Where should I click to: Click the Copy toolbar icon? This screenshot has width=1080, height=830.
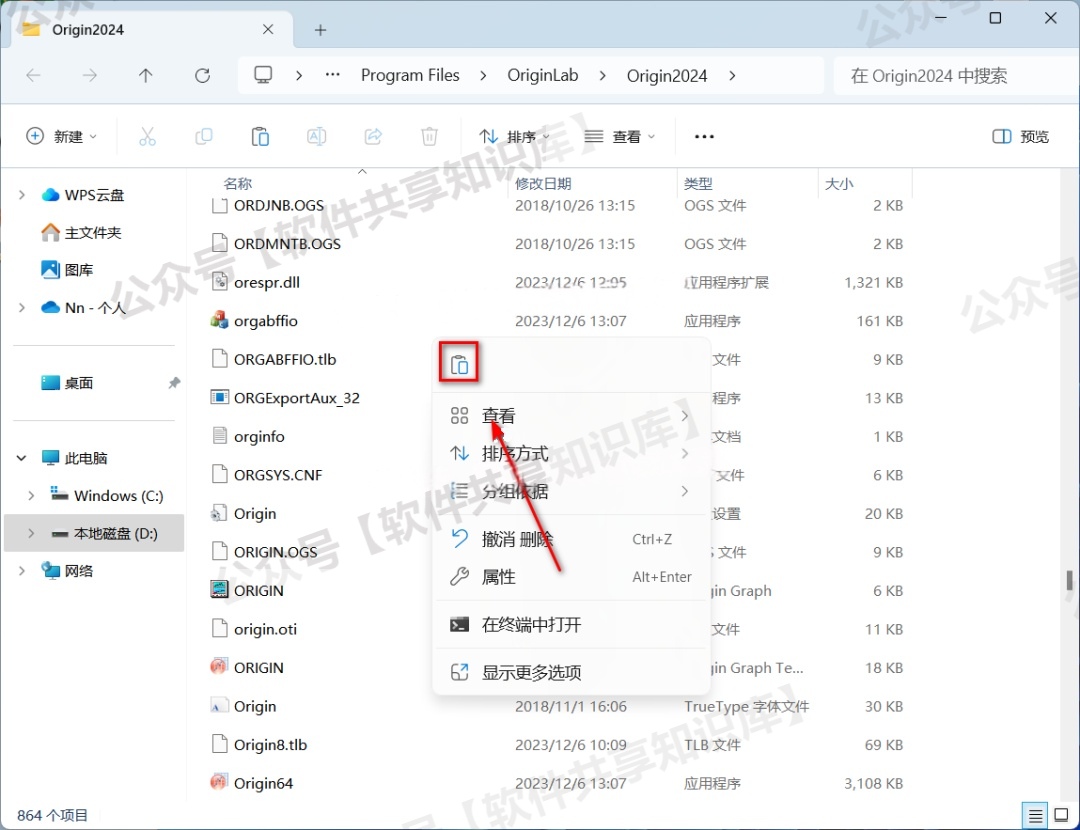[204, 136]
